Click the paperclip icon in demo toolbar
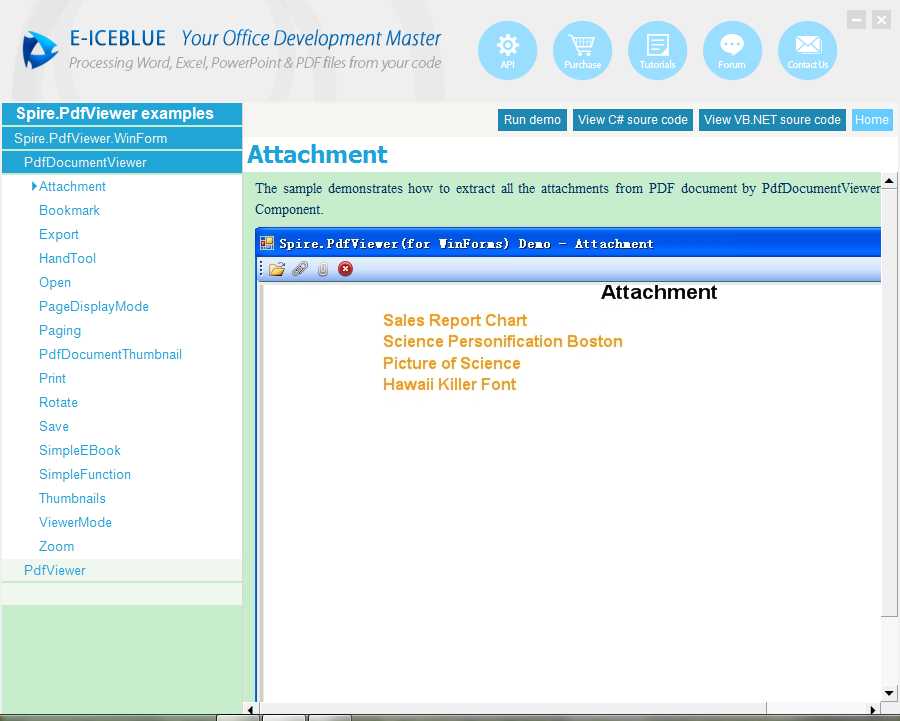900x721 pixels. tap(323, 269)
